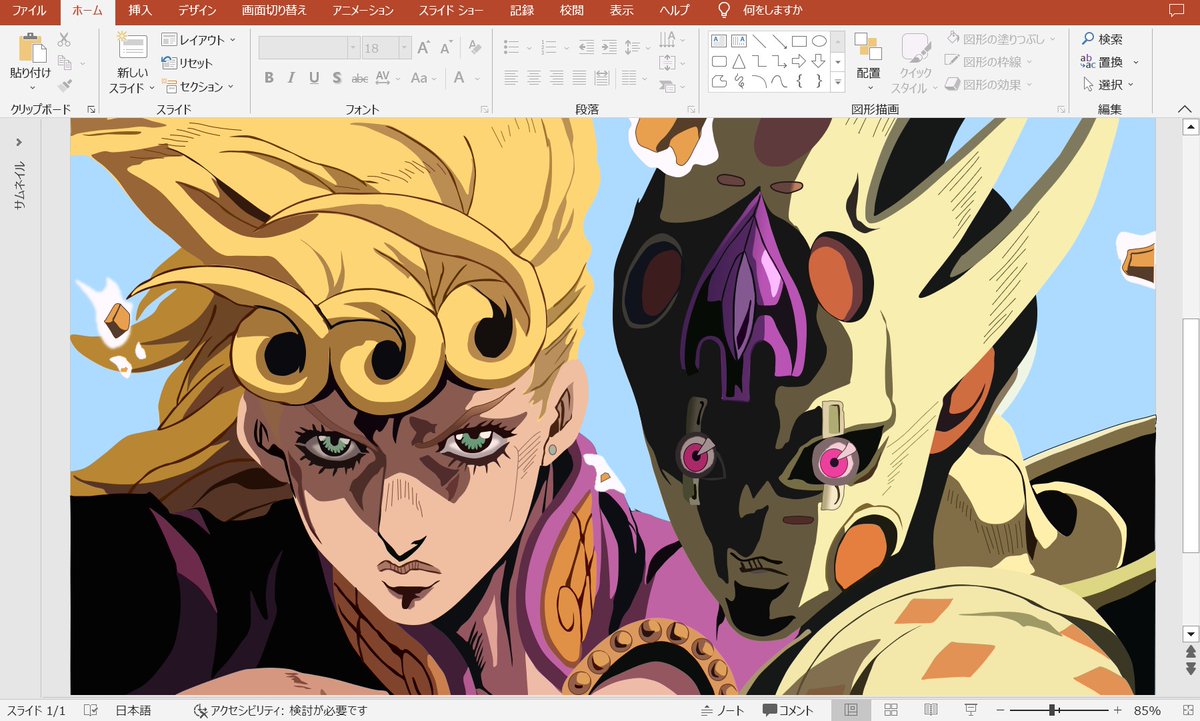Click the Format Painter brush icon
The width and height of the screenshot is (1200, 721).
coord(65,86)
